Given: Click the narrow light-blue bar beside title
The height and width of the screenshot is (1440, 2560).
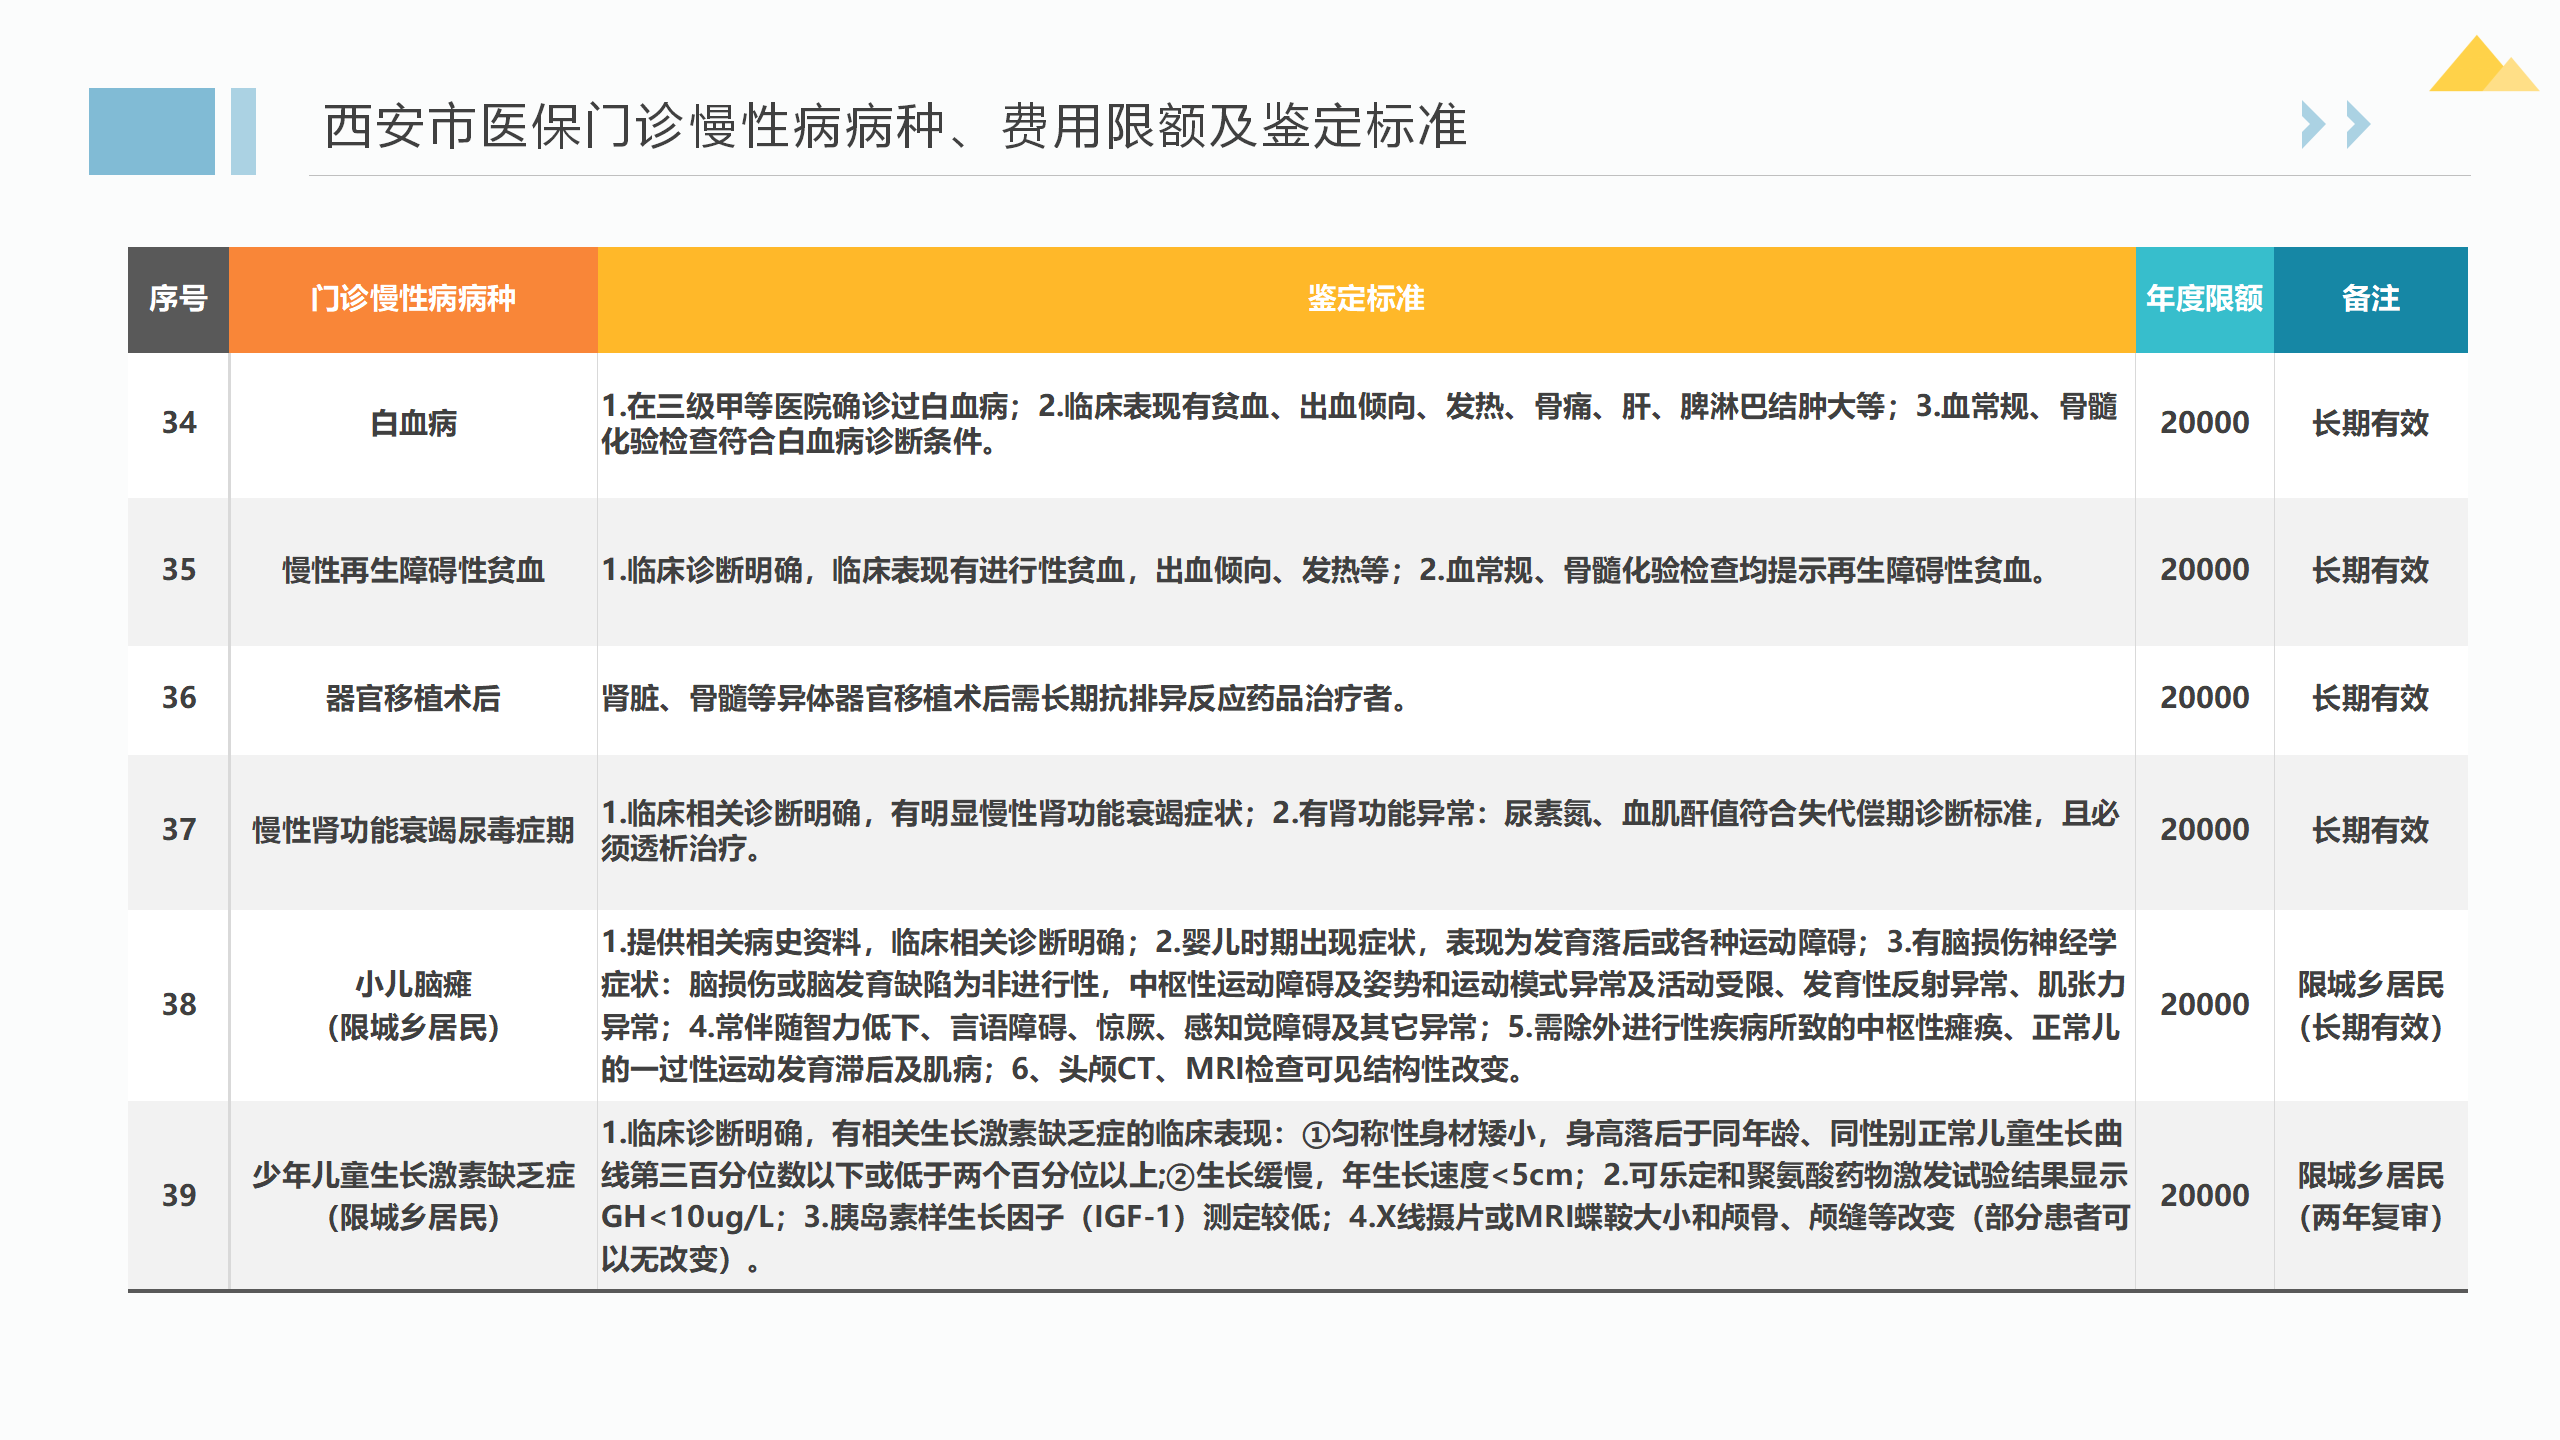Looking at the screenshot, I should point(243,131).
